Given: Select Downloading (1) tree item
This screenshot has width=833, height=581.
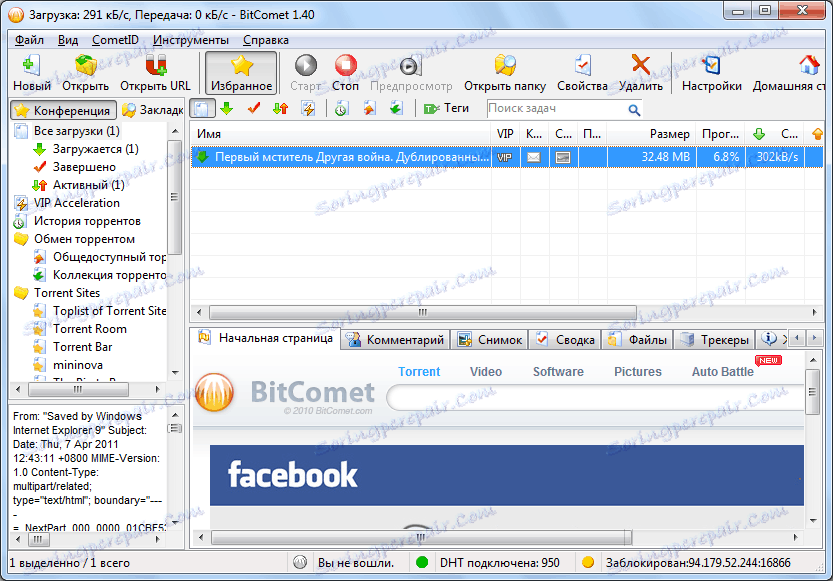Looking at the screenshot, I should pyautogui.click(x=96, y=149).
